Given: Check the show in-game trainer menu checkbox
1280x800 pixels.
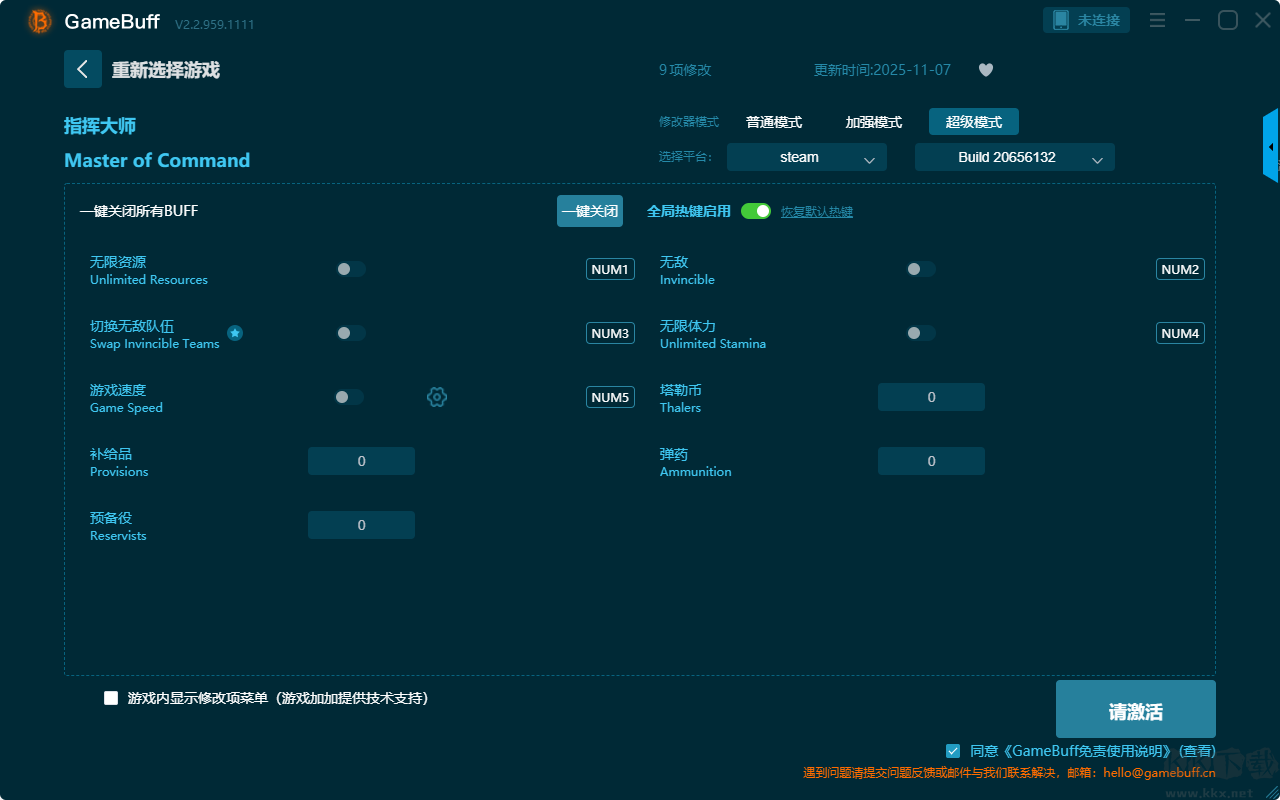Looking at the screenshot, I should point(111,698).
